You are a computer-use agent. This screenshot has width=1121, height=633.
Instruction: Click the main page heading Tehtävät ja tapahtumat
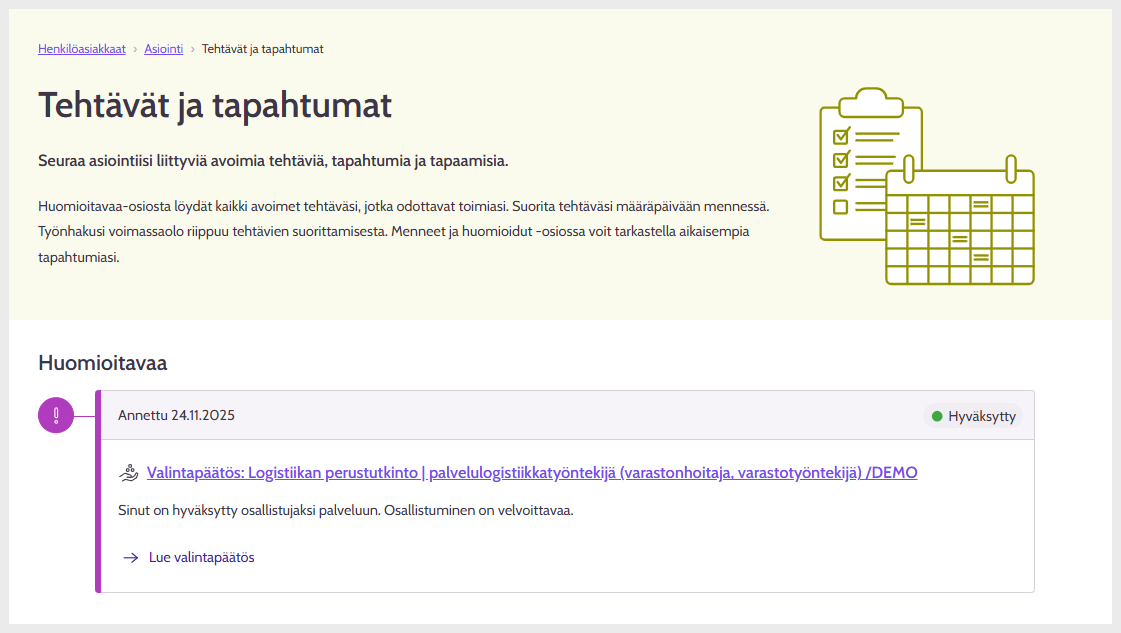point(214,106)
